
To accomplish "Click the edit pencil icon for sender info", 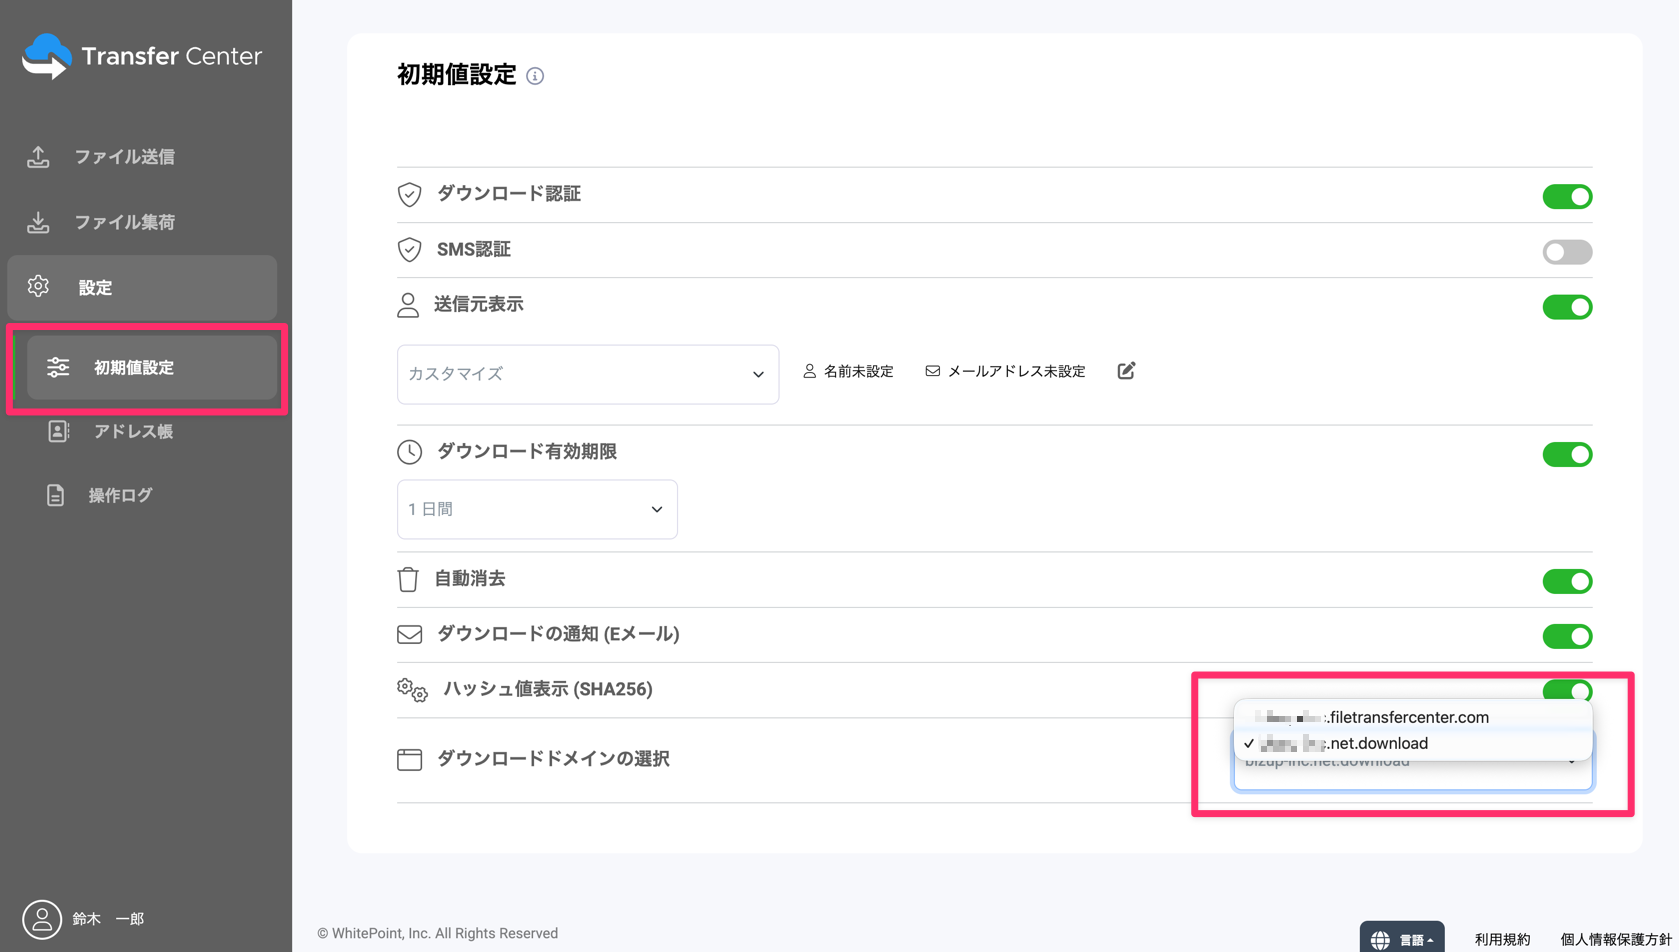I will pos(1126,371).
